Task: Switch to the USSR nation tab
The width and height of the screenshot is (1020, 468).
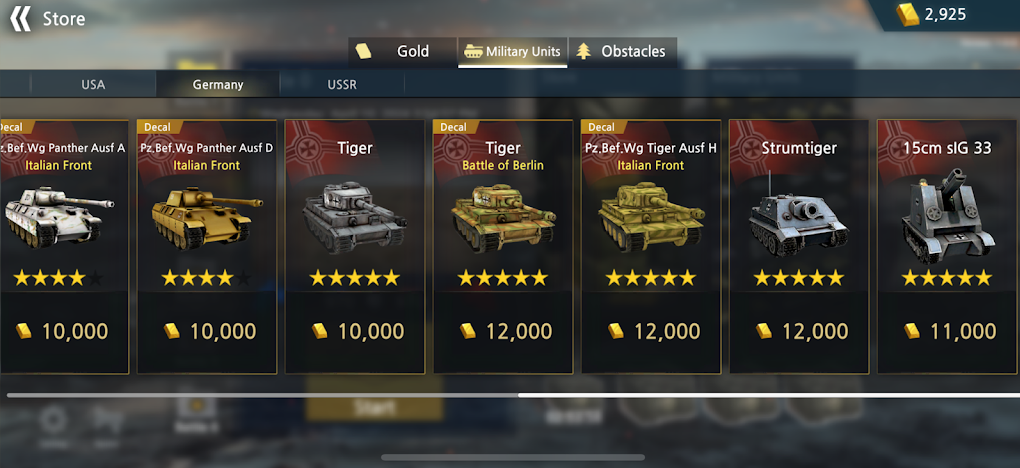Action: (342, 85)
